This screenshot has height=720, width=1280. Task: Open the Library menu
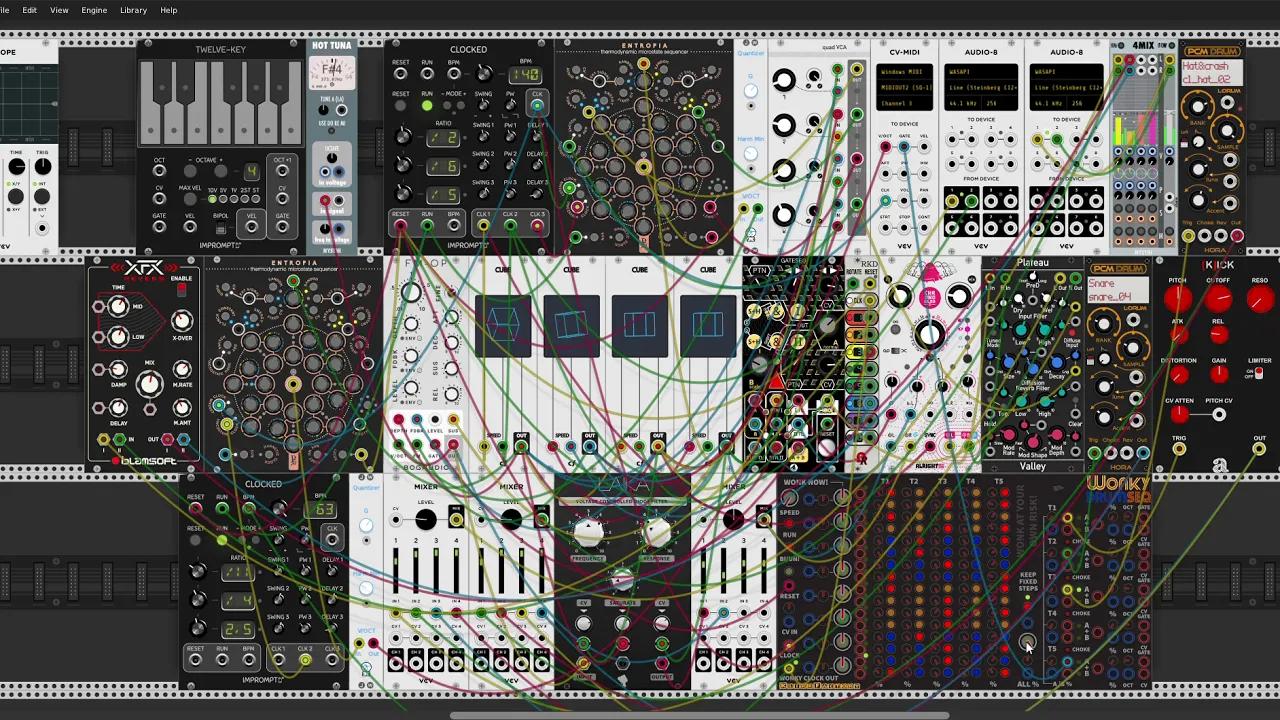[133, 10]
